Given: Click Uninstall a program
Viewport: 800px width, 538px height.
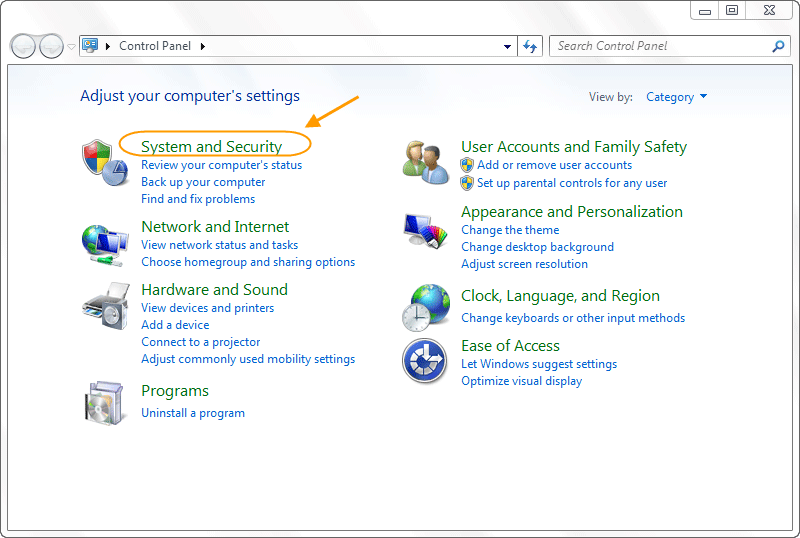Looking at the screenshot, I should (x=193, y=413).
